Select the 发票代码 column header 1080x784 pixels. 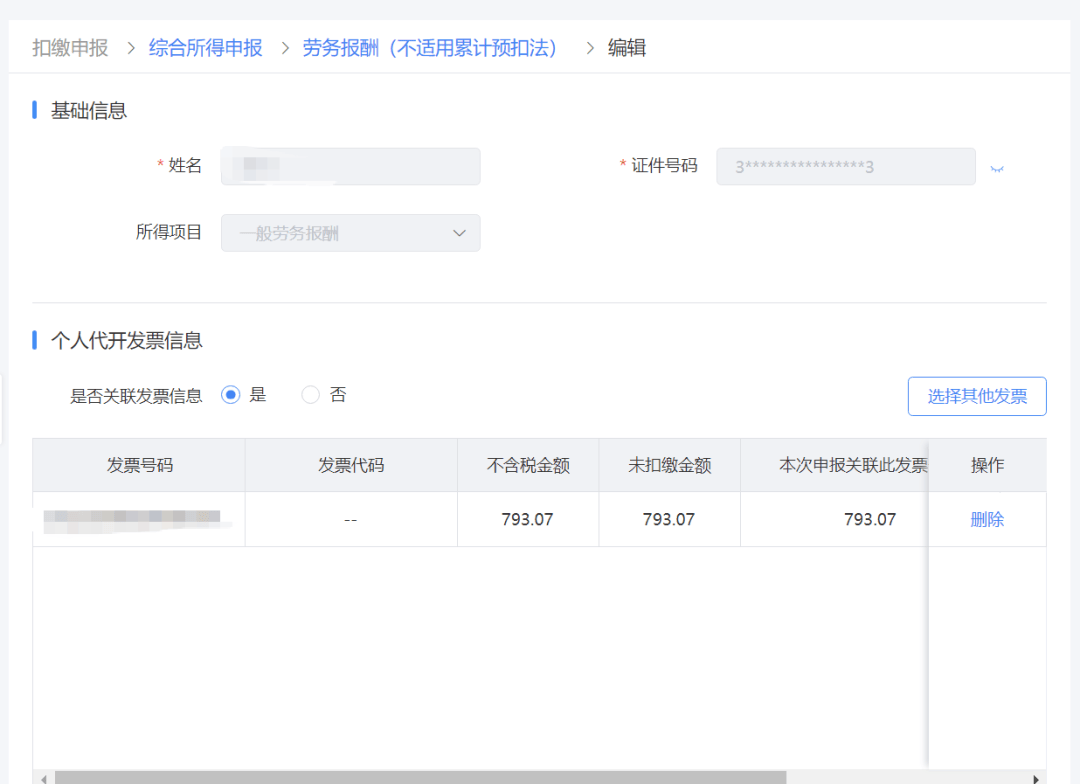351,465
